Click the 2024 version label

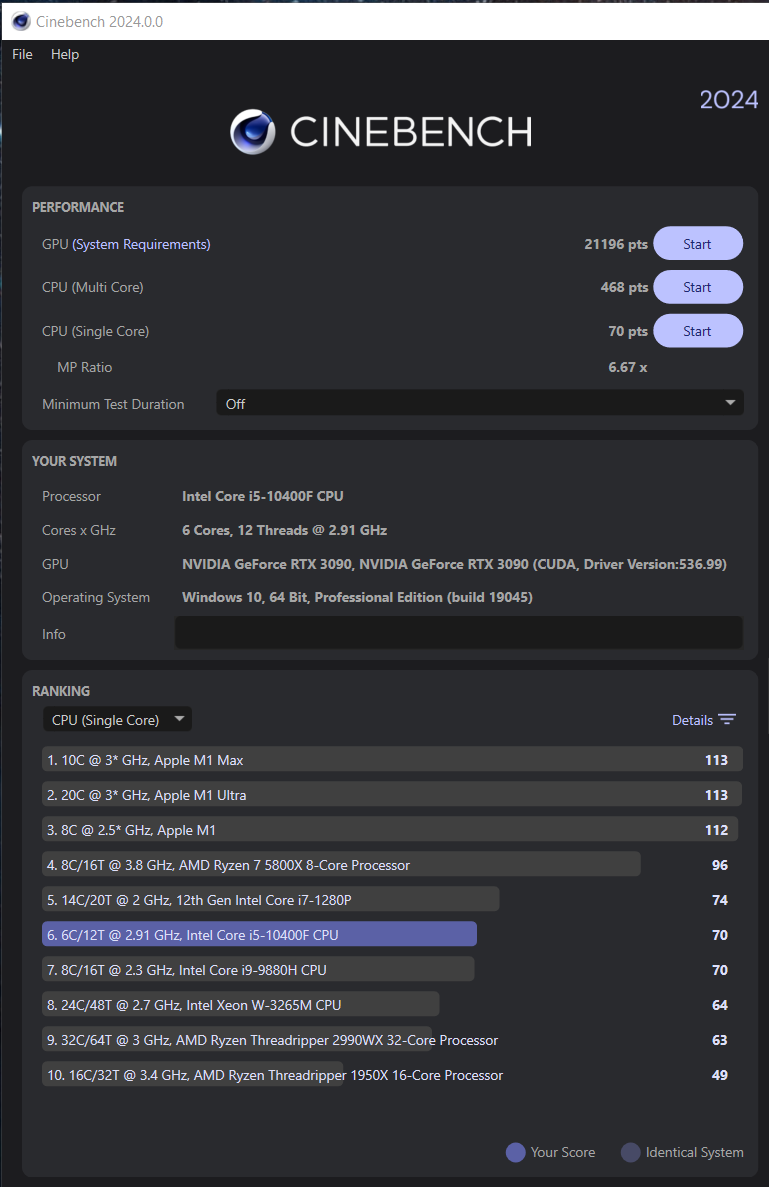(x=728, y=99)
